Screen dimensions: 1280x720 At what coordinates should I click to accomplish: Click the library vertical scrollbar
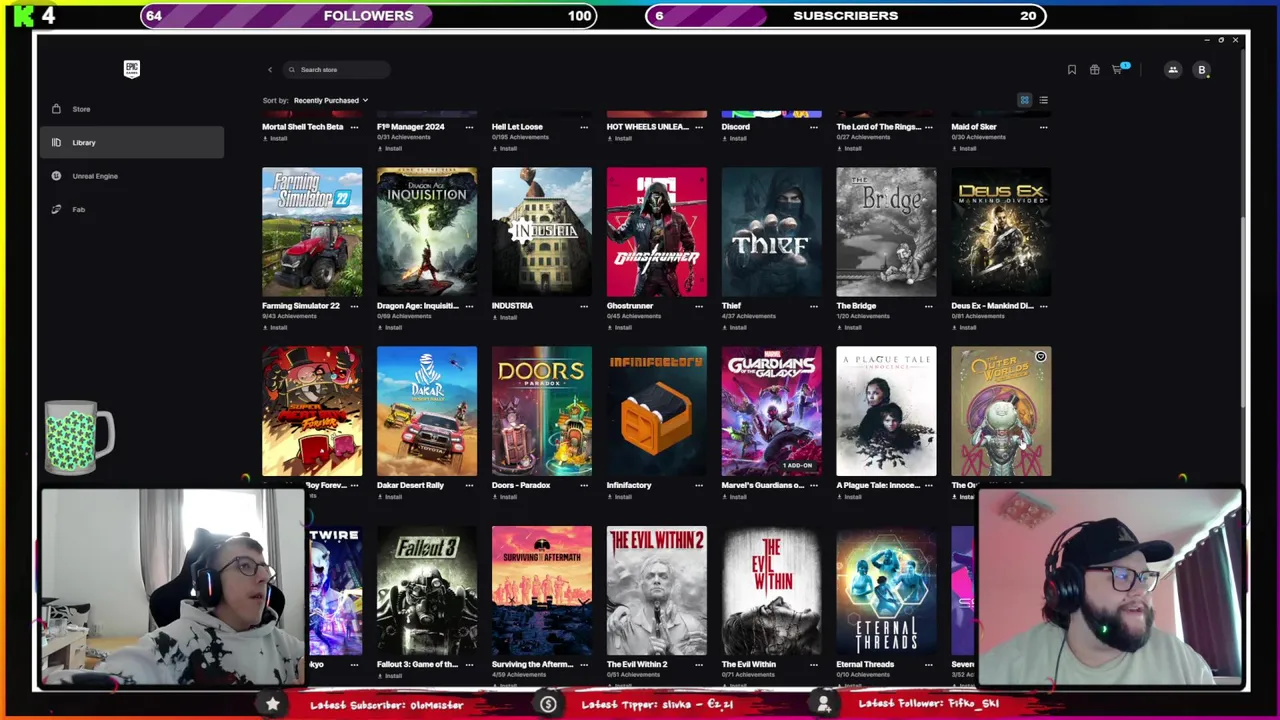tap(1244, 310)
